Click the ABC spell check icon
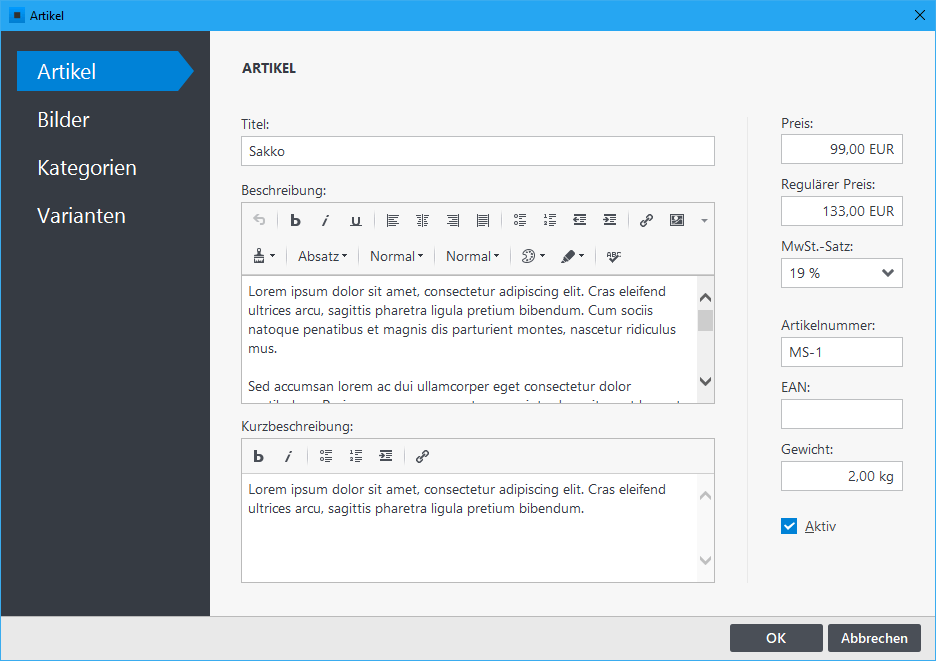 (x=614, y=256)
